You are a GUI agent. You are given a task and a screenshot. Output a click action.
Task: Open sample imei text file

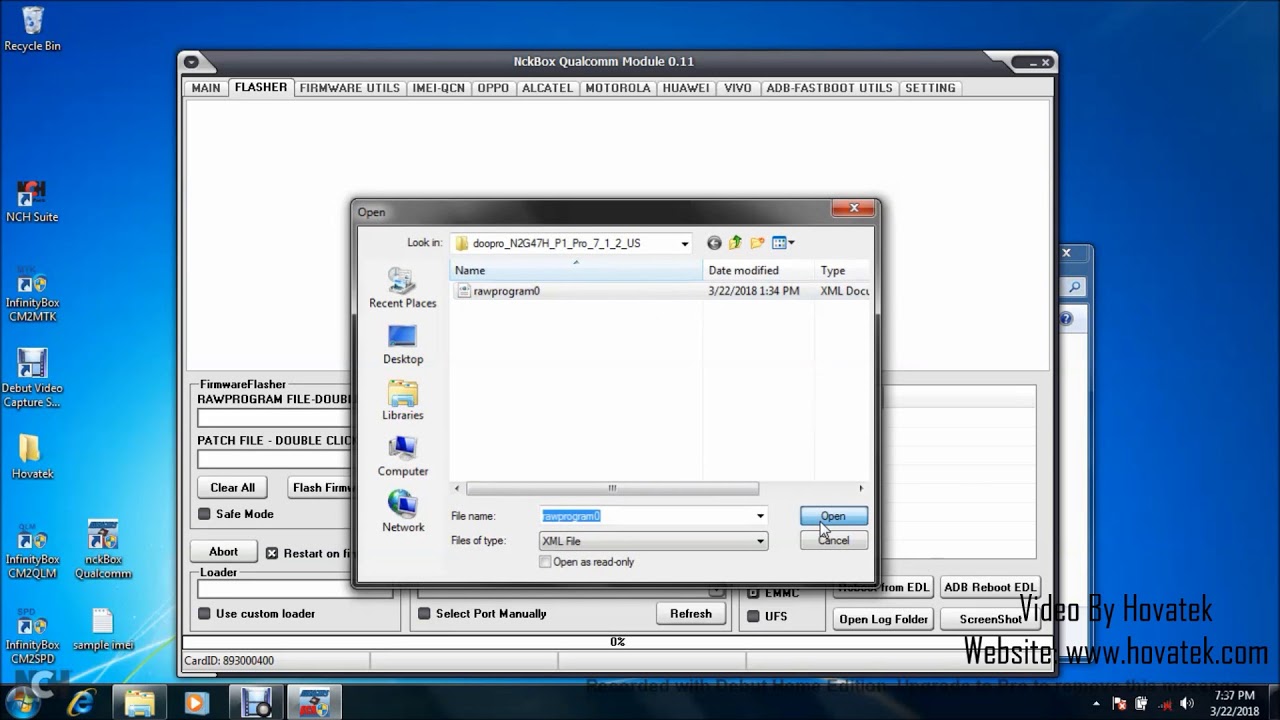[103, 629]
